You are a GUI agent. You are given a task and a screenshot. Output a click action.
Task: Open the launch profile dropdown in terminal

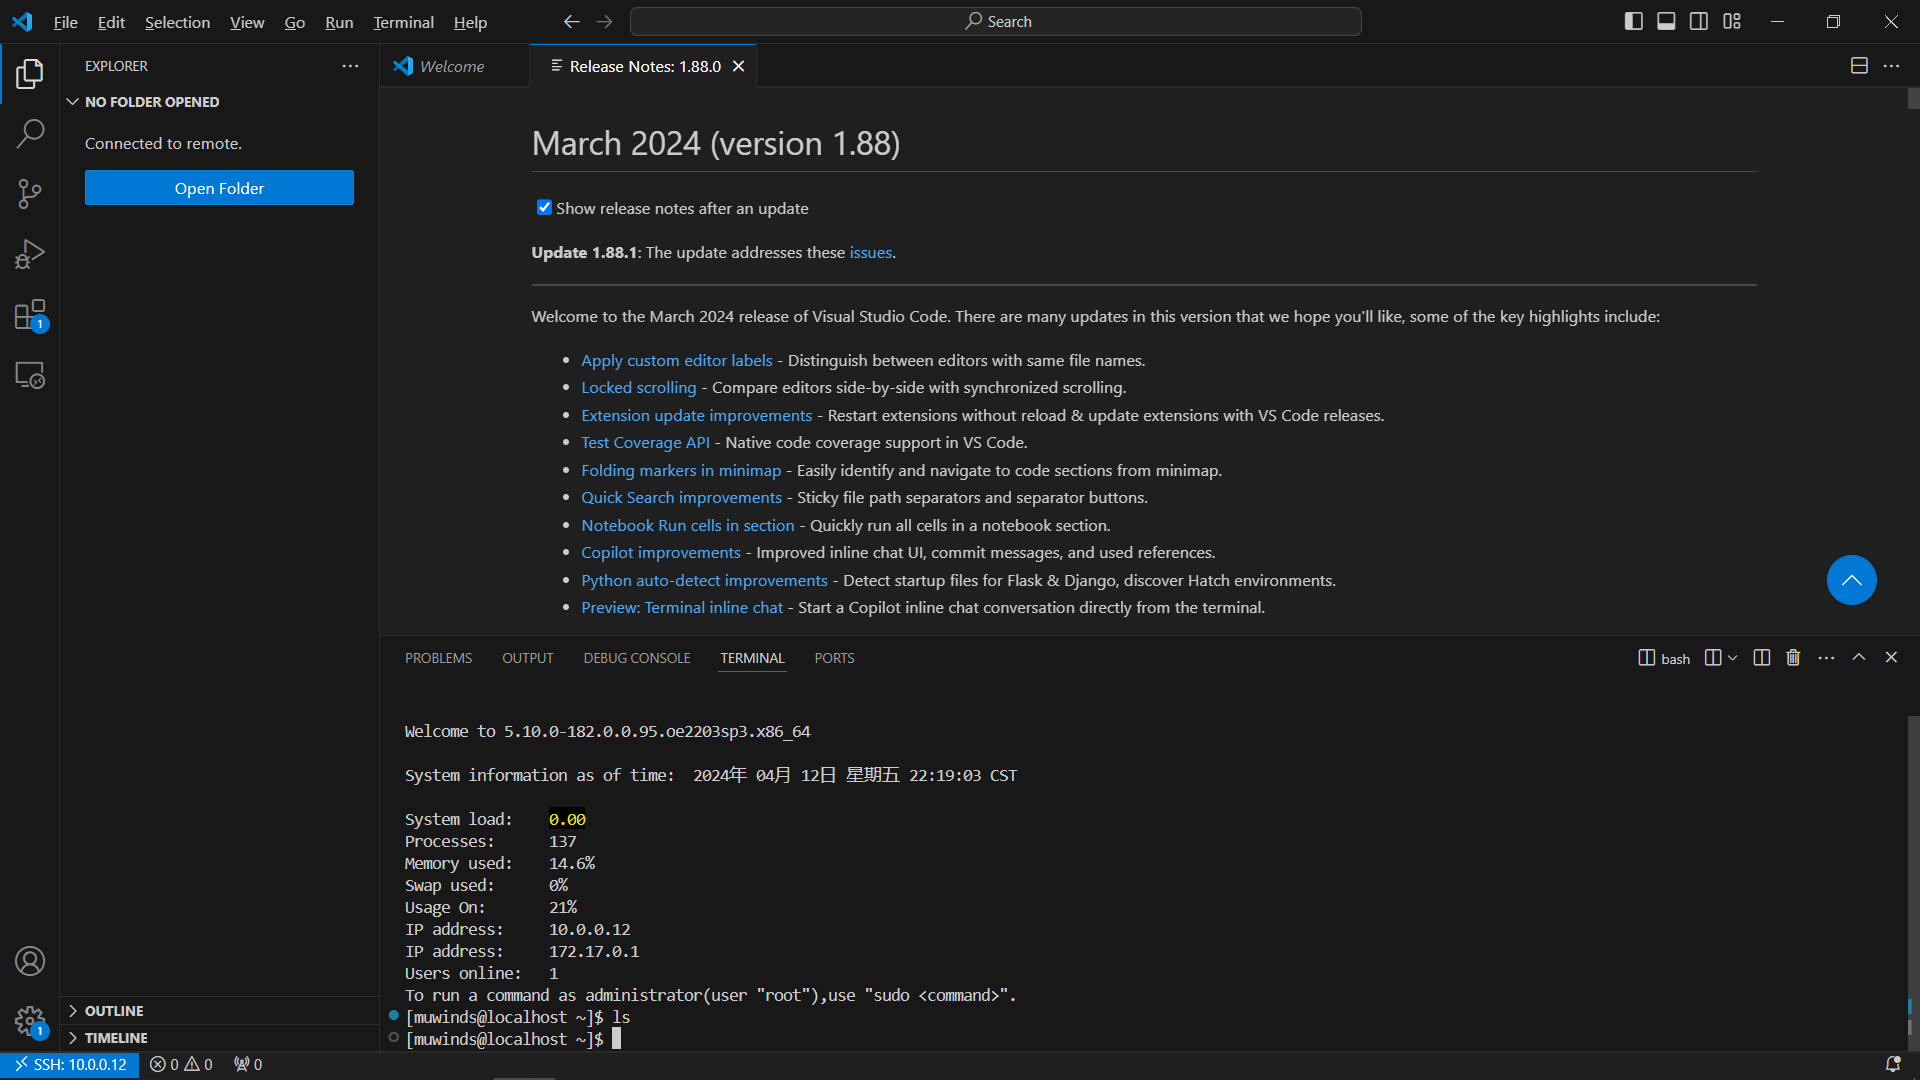(1733, 658)
